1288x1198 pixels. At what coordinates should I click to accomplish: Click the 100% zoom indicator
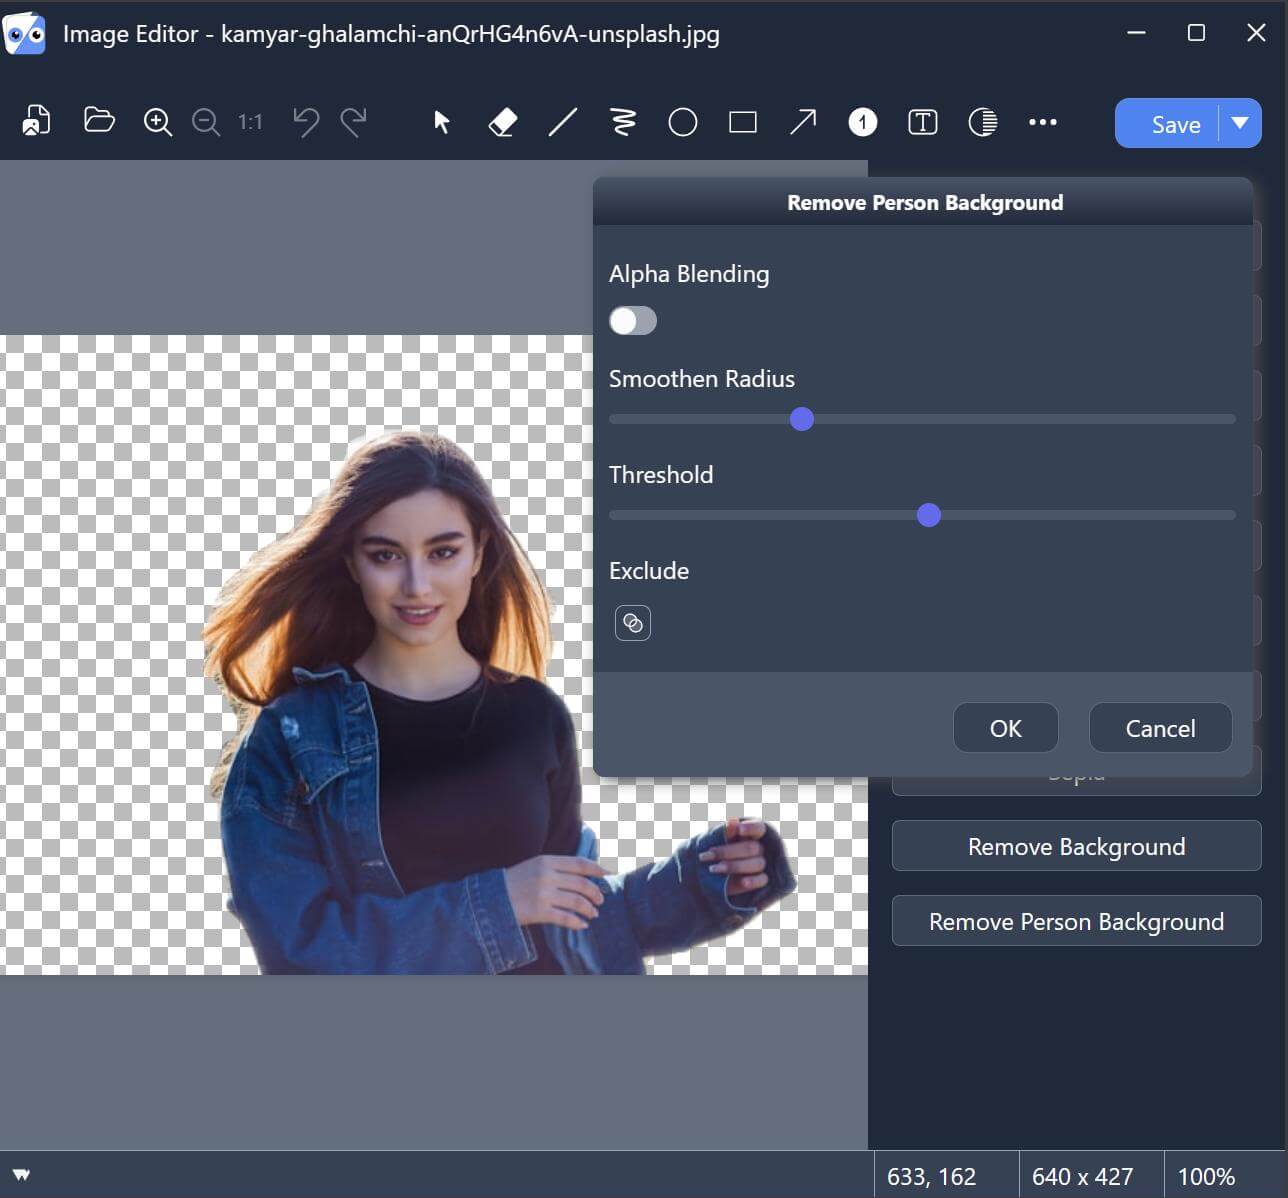pyautogui.click(x=1206, y=1175)
